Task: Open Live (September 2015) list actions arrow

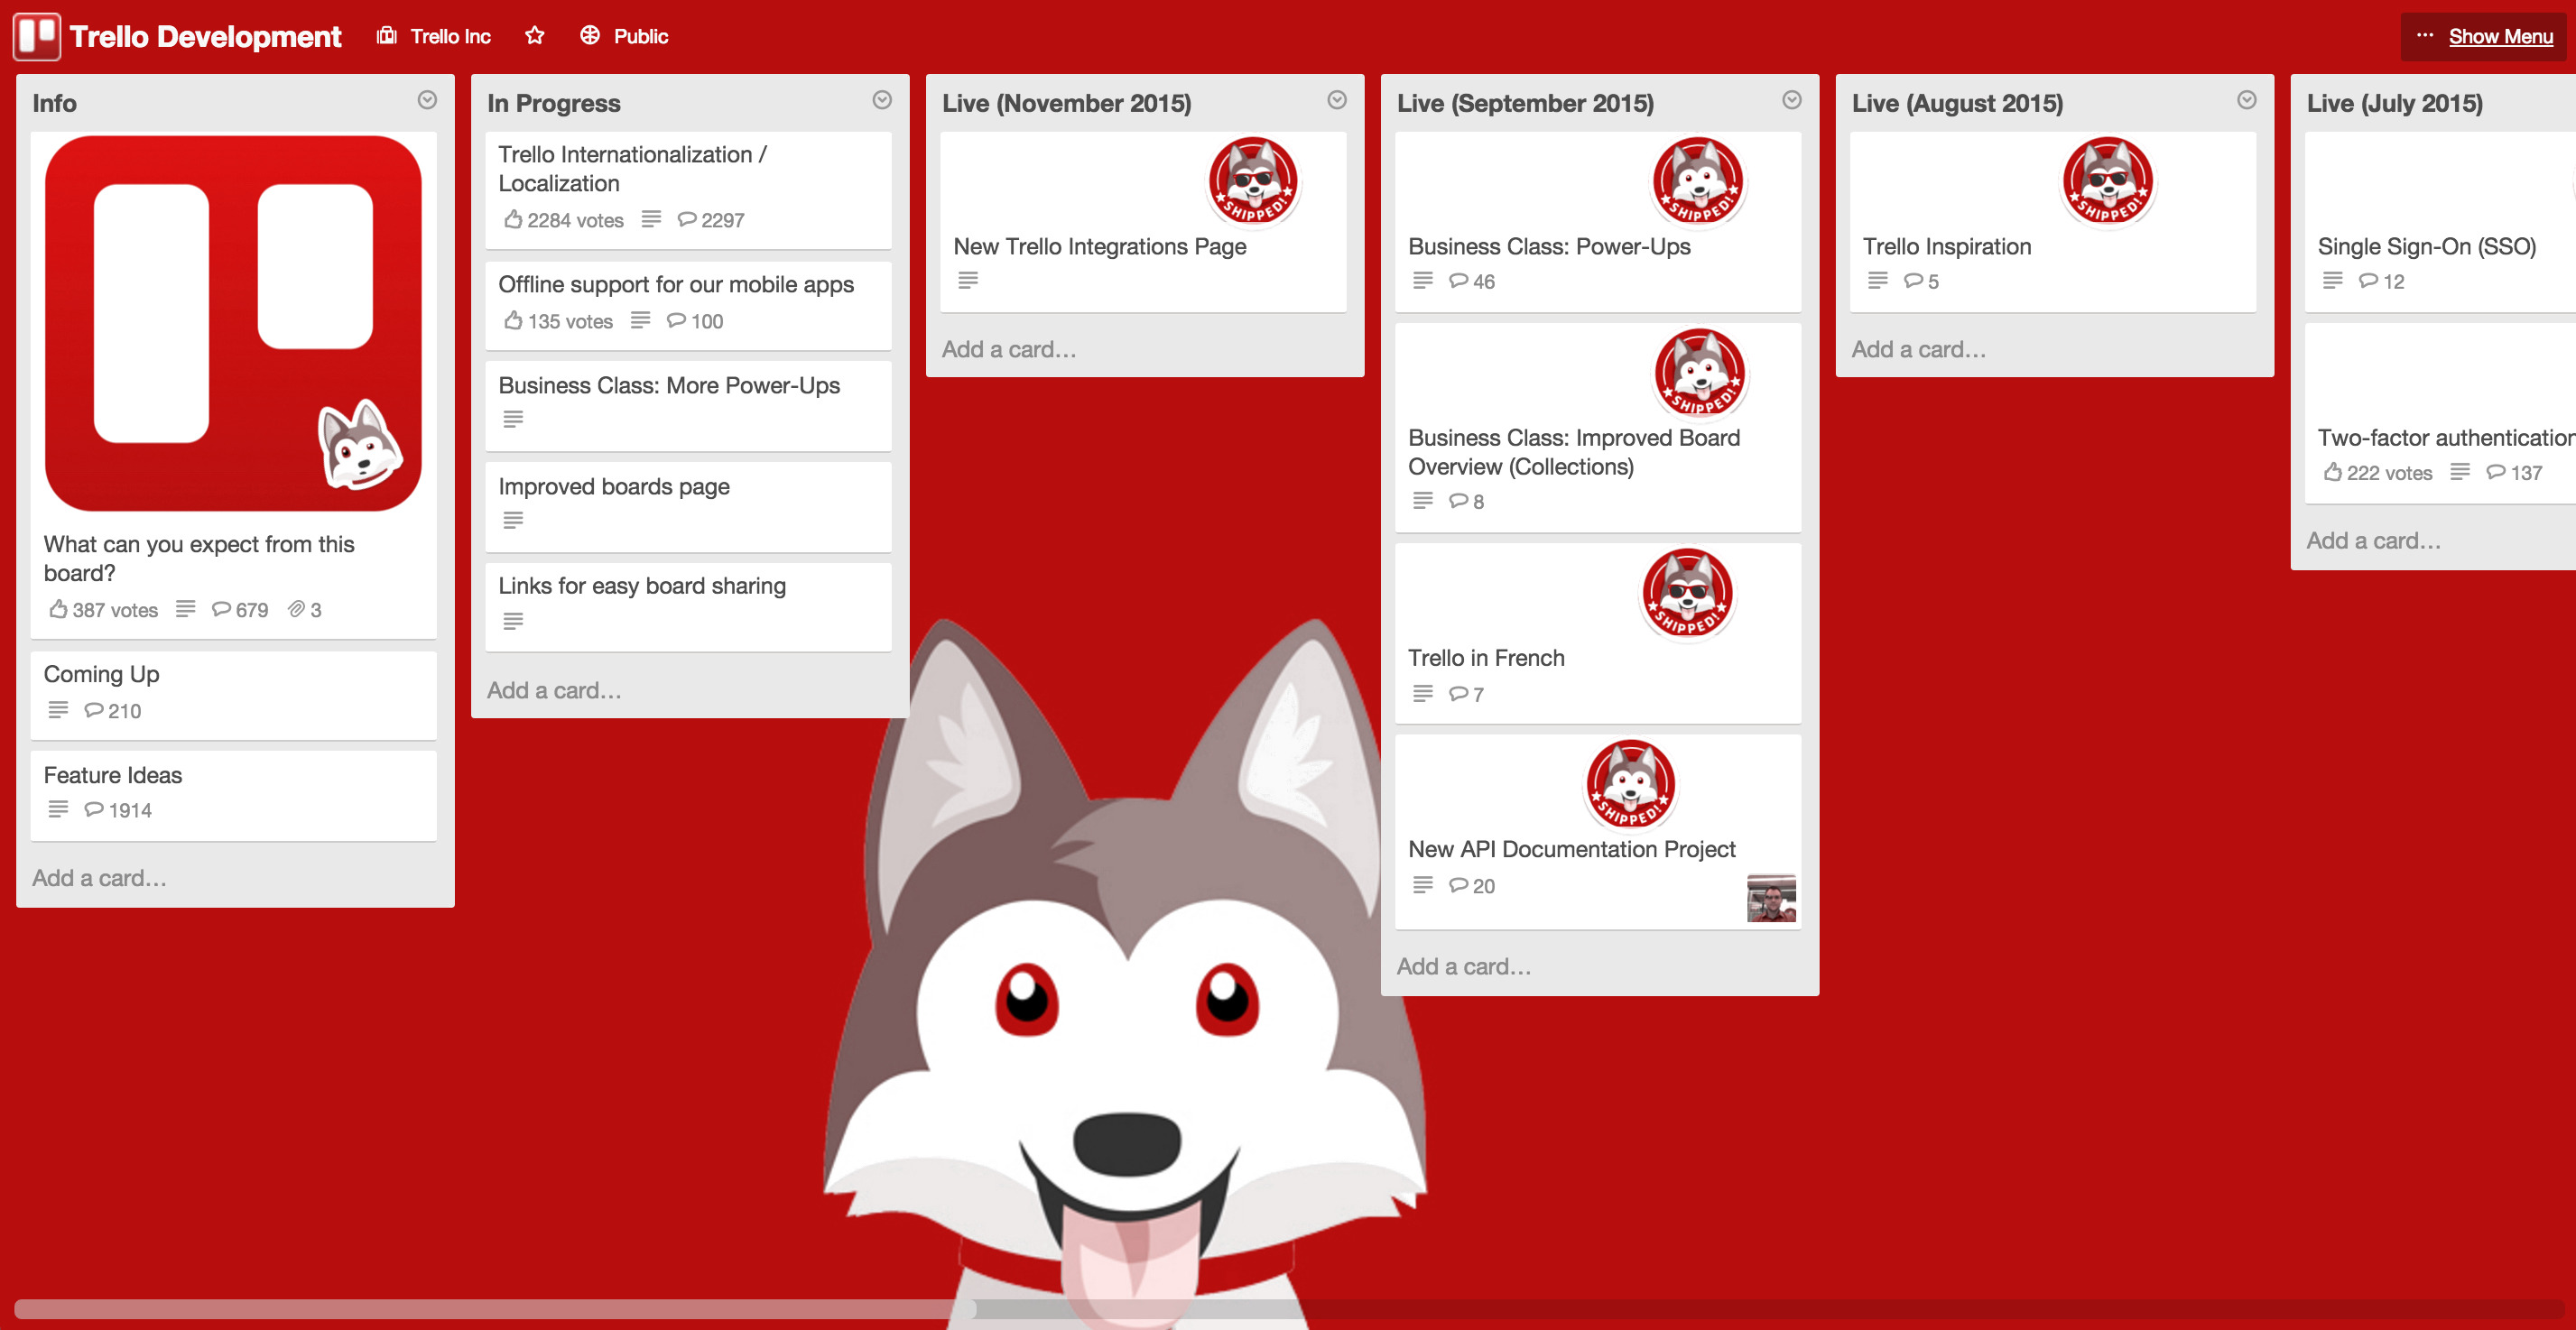Action: click(1792, 100)
